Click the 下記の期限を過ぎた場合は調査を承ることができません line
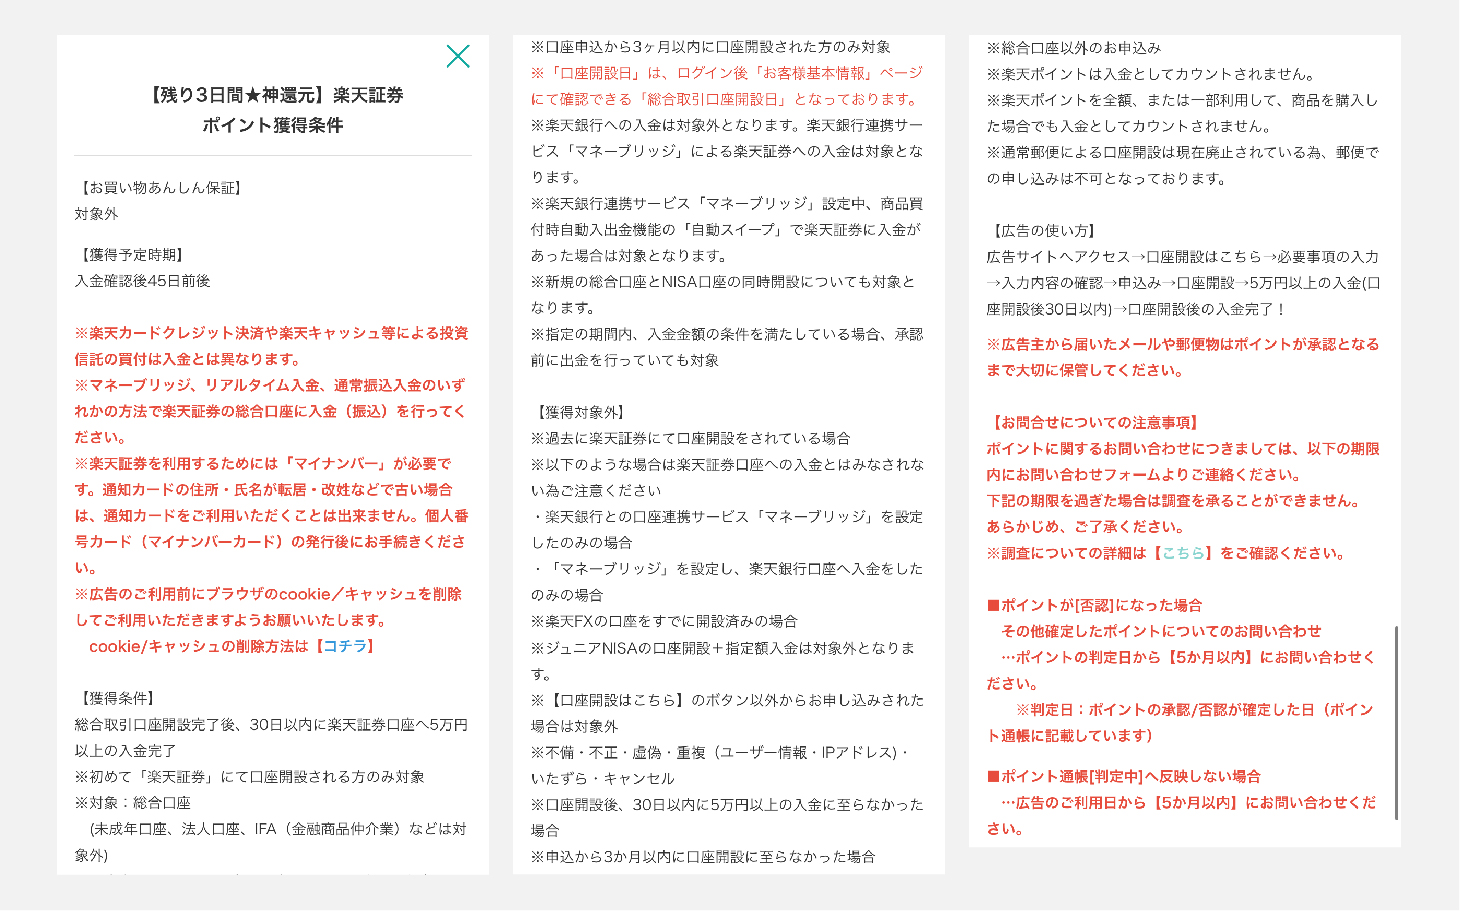Image resolution: width=1460 pixels, height=911 pixels. [1173, 500]
